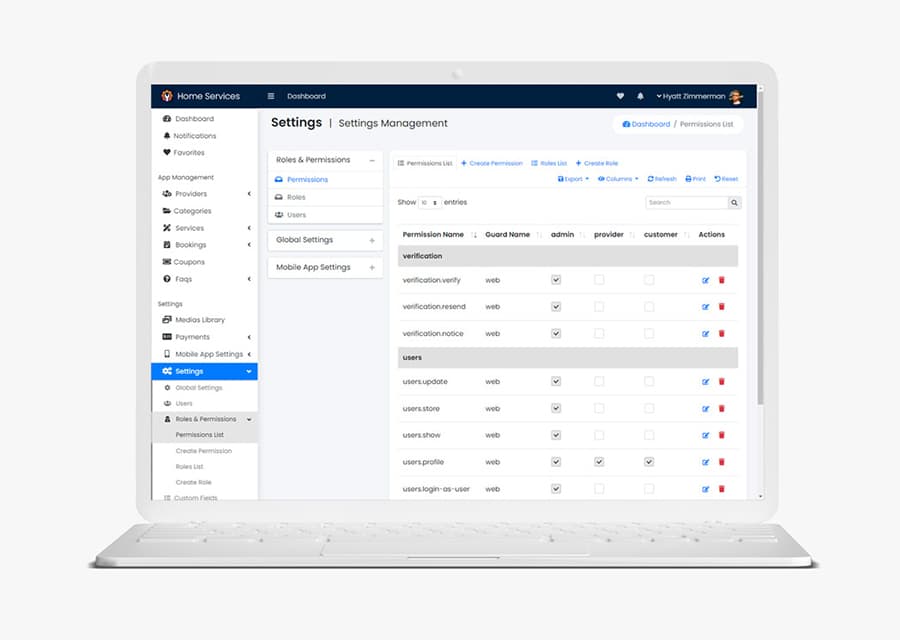
Task: Edit the users.profile permission
Action: coord(705,462)
